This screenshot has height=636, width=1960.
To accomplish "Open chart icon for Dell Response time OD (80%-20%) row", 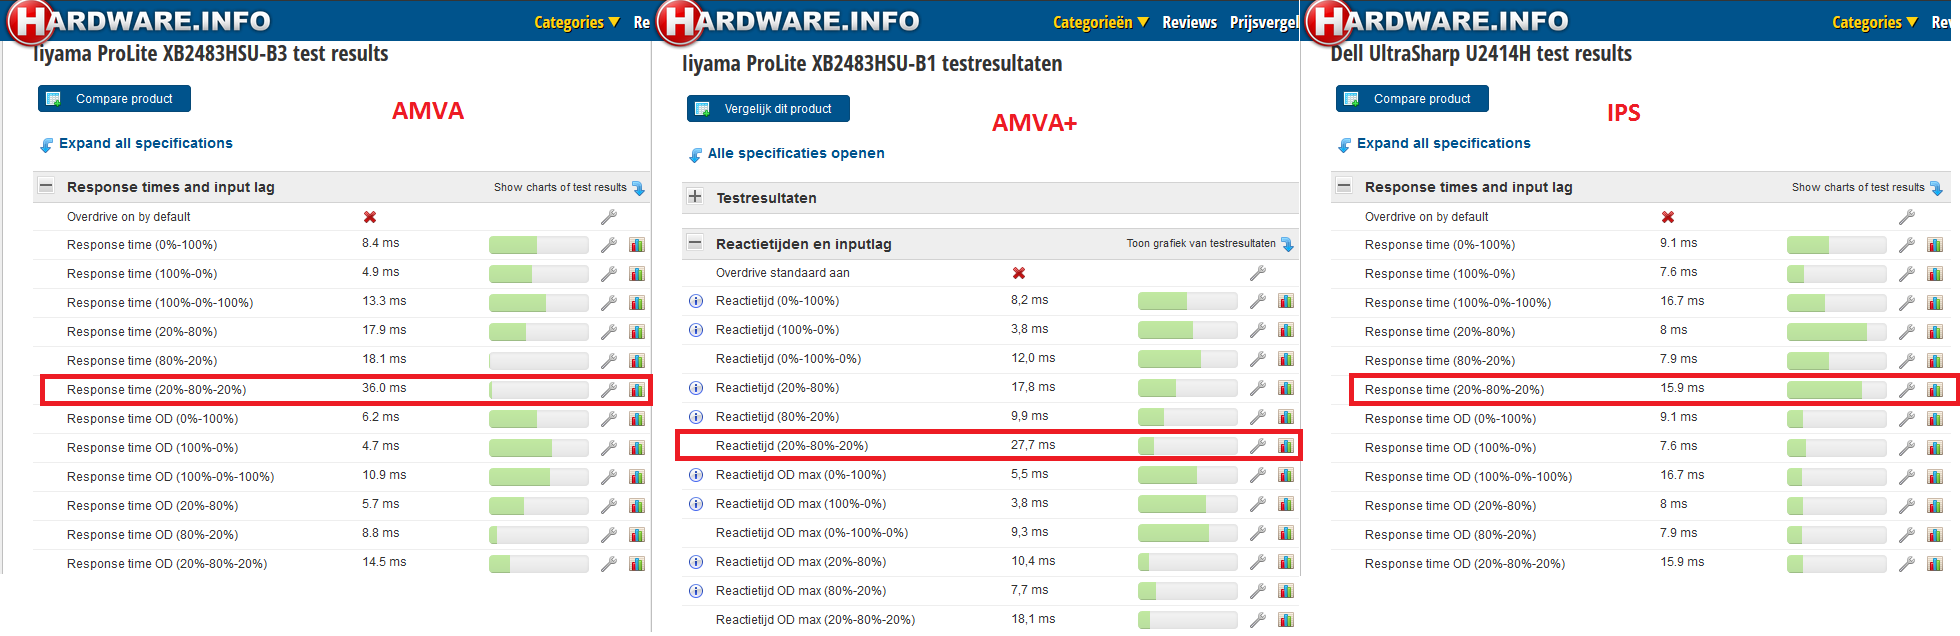I will click(x=1935, y=535).
